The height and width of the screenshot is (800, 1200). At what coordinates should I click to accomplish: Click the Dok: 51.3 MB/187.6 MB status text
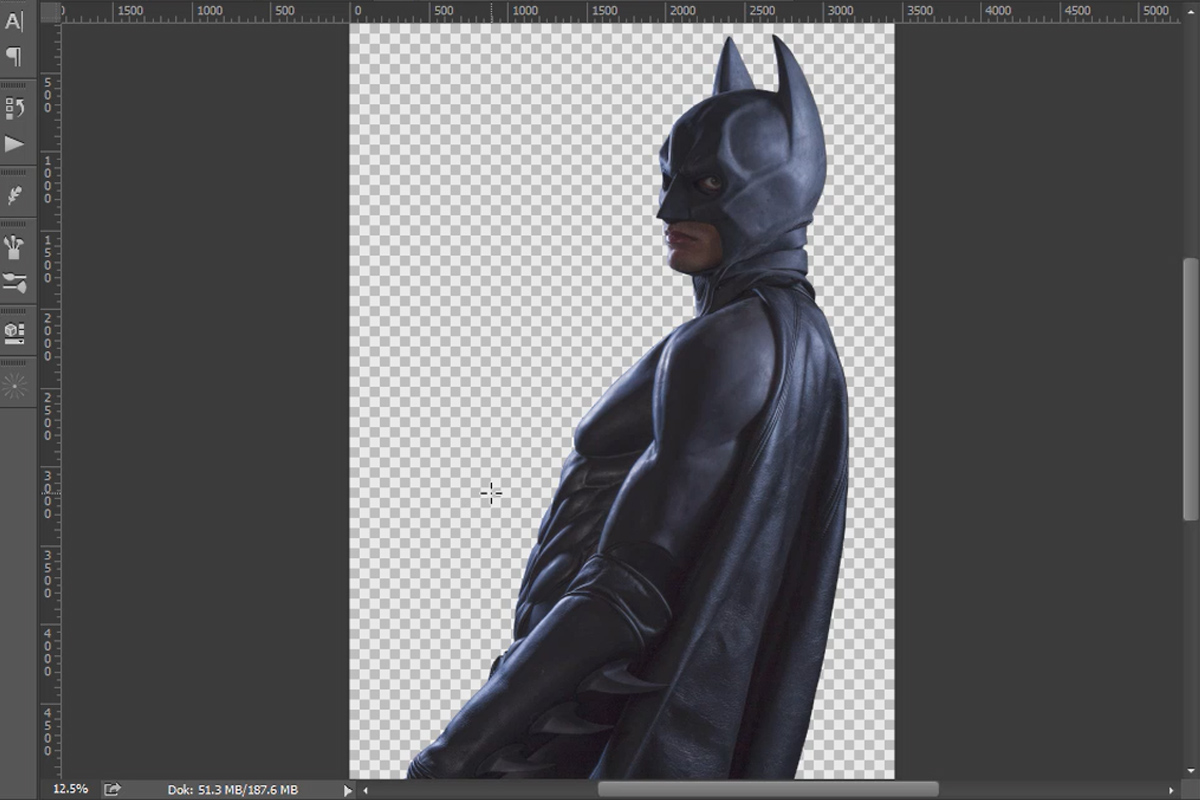pyautogui.click(x=232, y=790)
